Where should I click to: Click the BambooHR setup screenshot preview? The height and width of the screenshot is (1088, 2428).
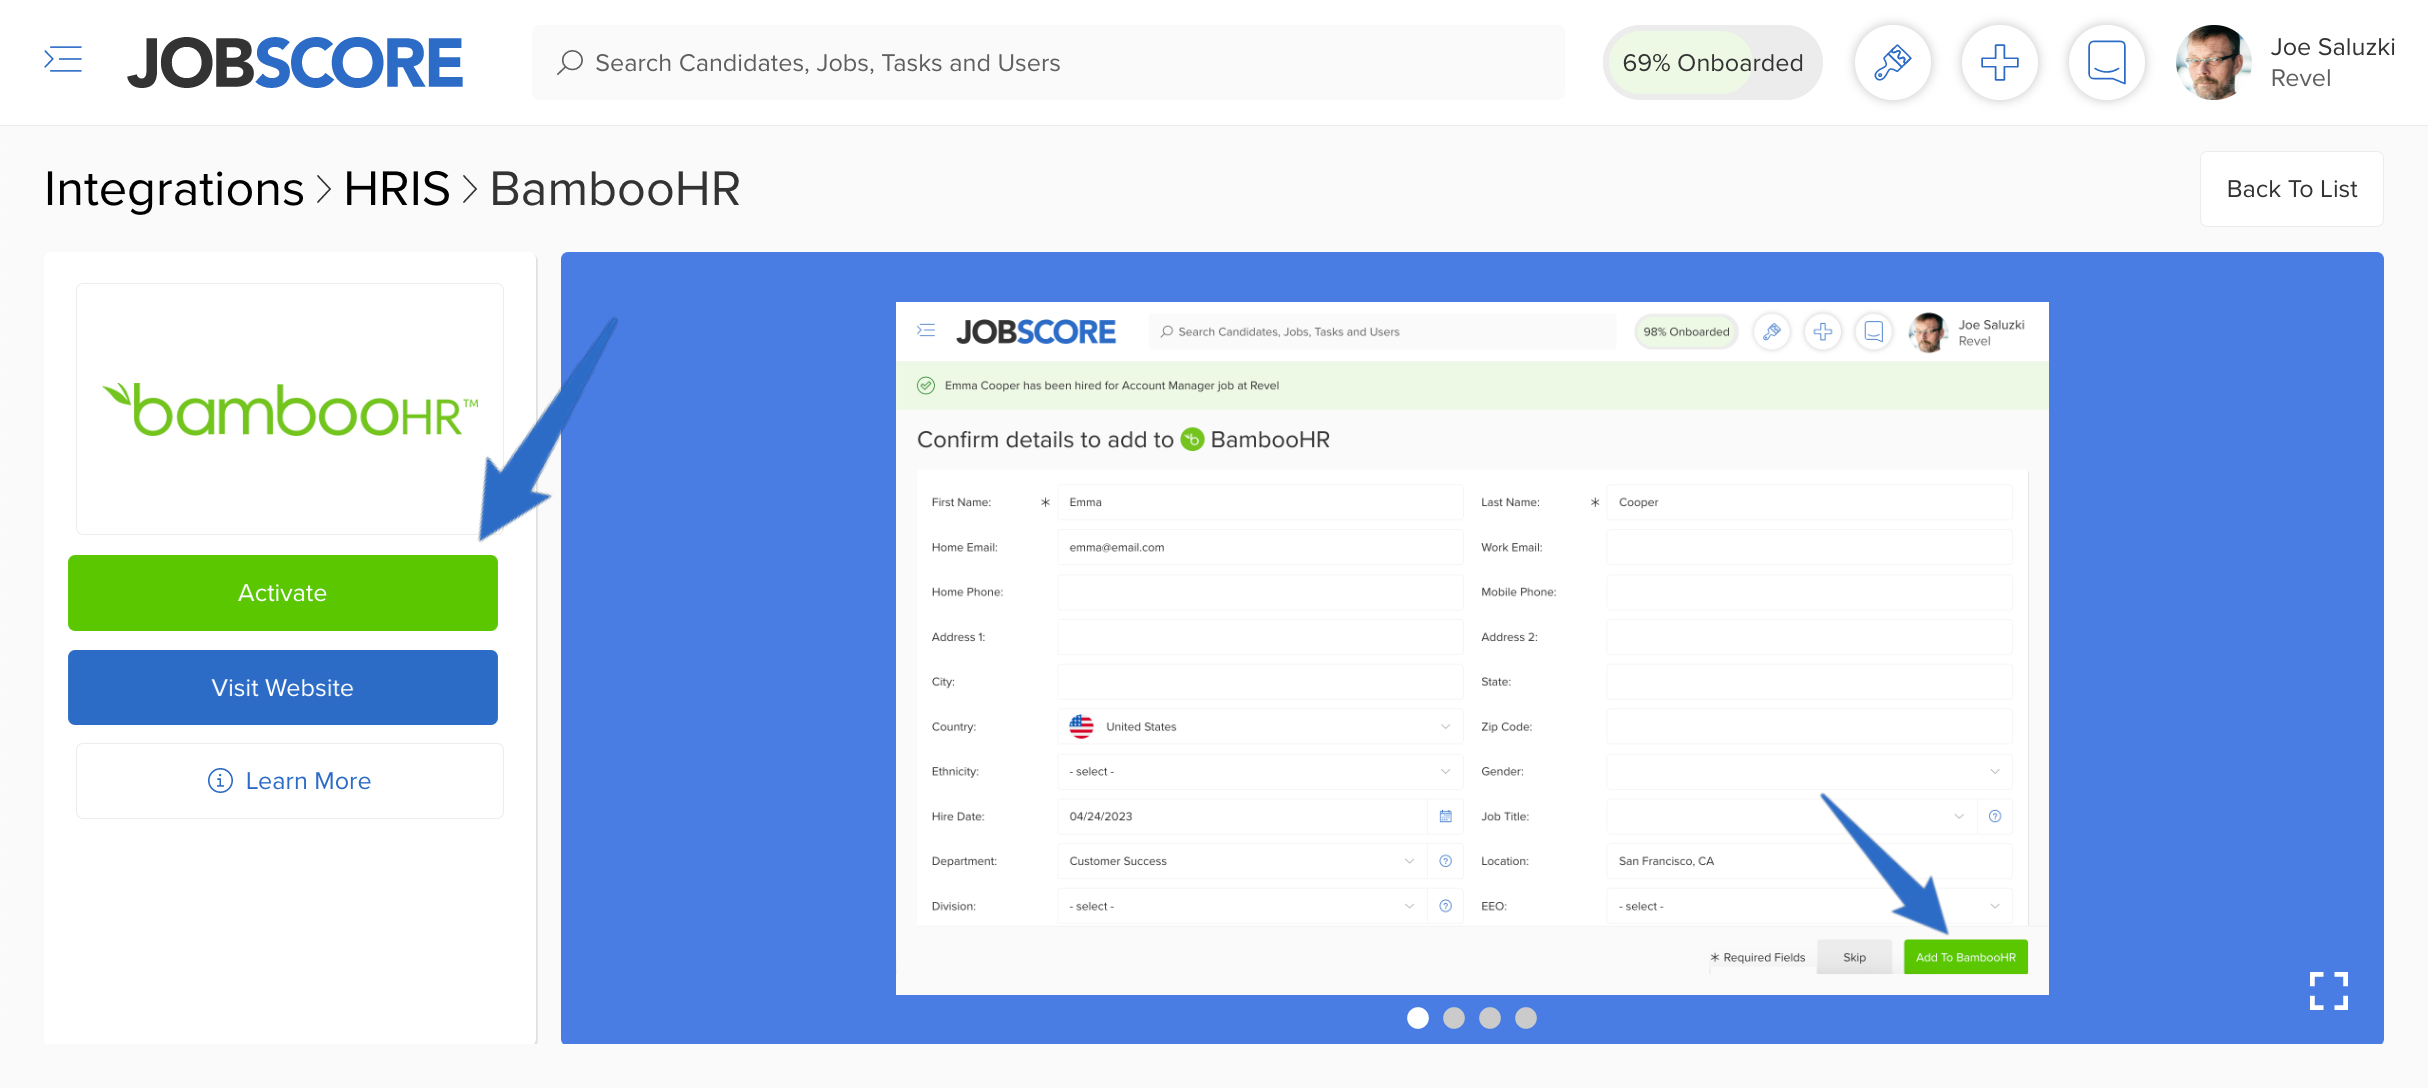click(x=1472, y=648)
